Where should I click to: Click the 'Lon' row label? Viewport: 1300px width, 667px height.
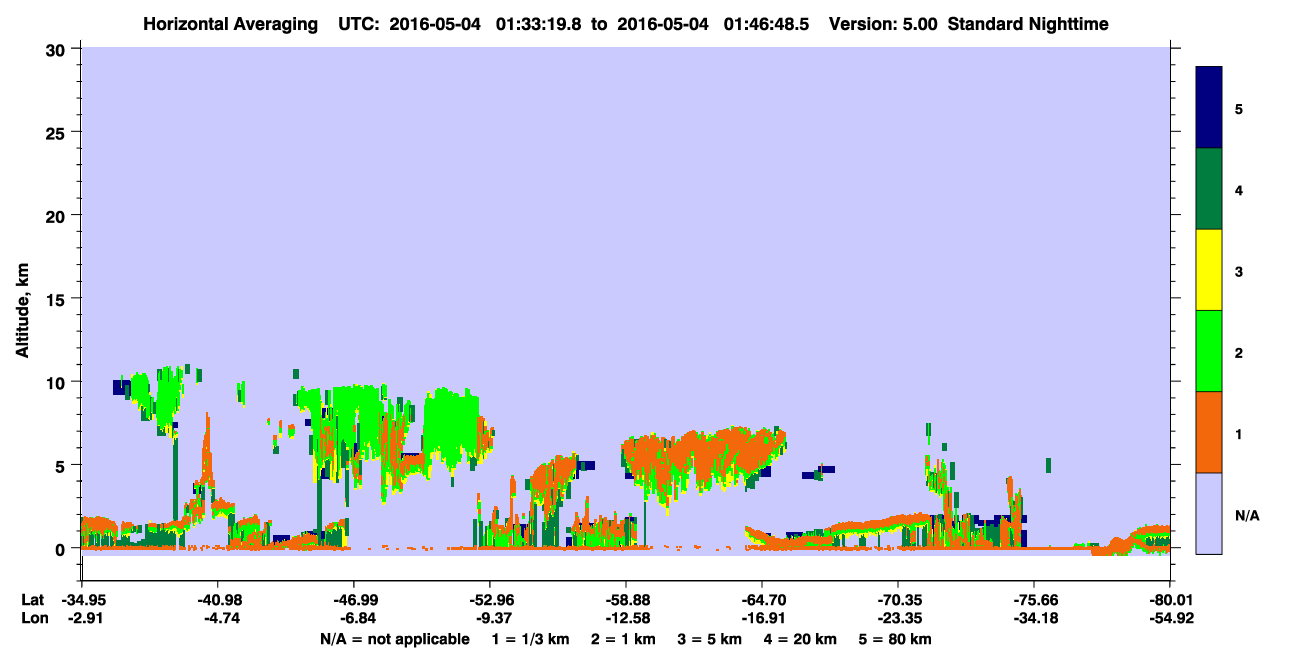click(x=33, y=618)
